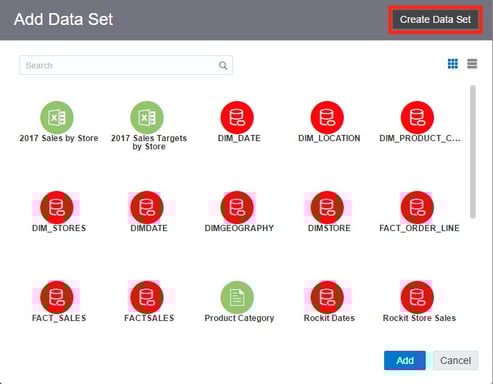The width and height of the screenshot is (493, 384).
Task: Choose the DIM_LOCATION database icon
Action: [327, 117]
